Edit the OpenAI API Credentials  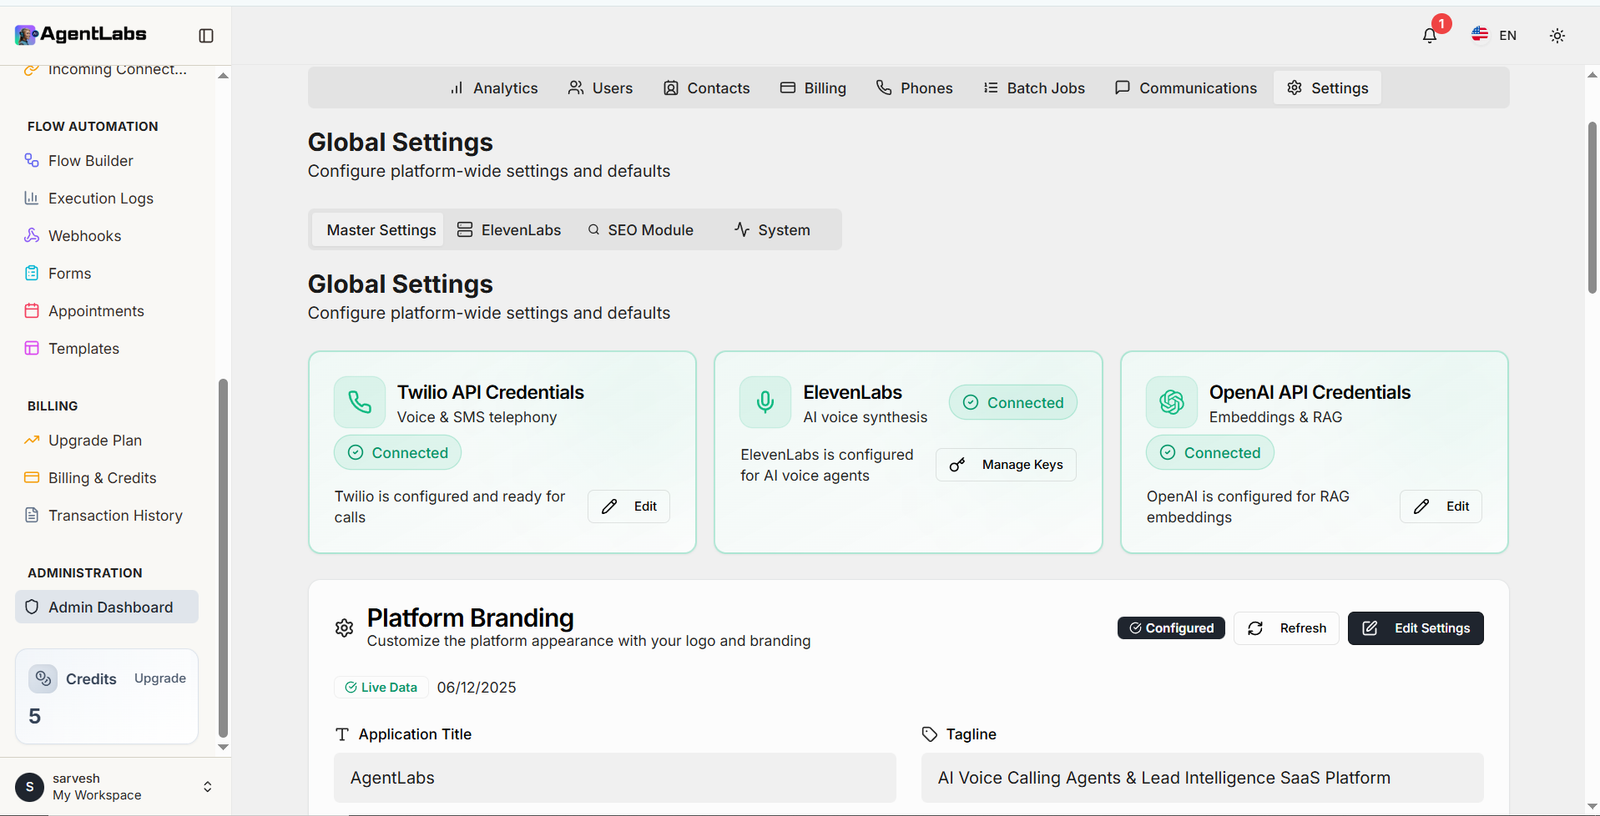coord(1441,507)
